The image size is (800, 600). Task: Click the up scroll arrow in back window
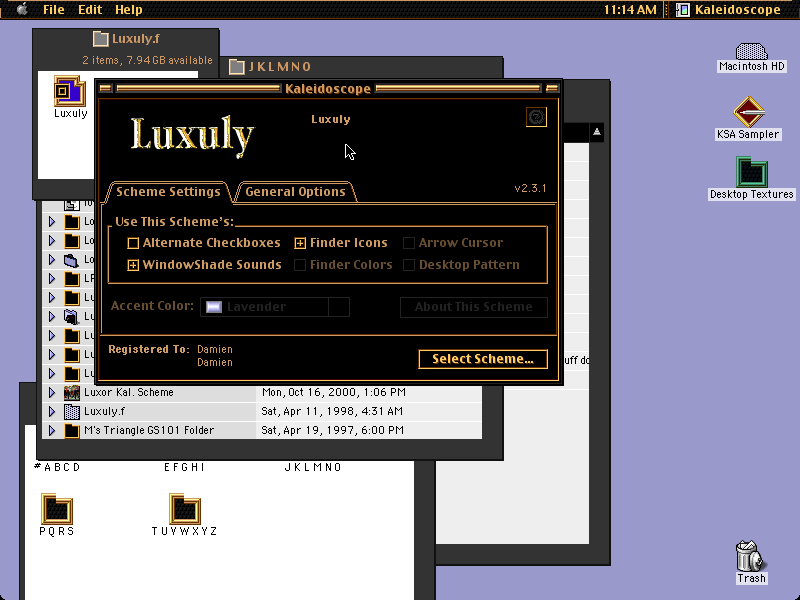(x=596, y=132)
